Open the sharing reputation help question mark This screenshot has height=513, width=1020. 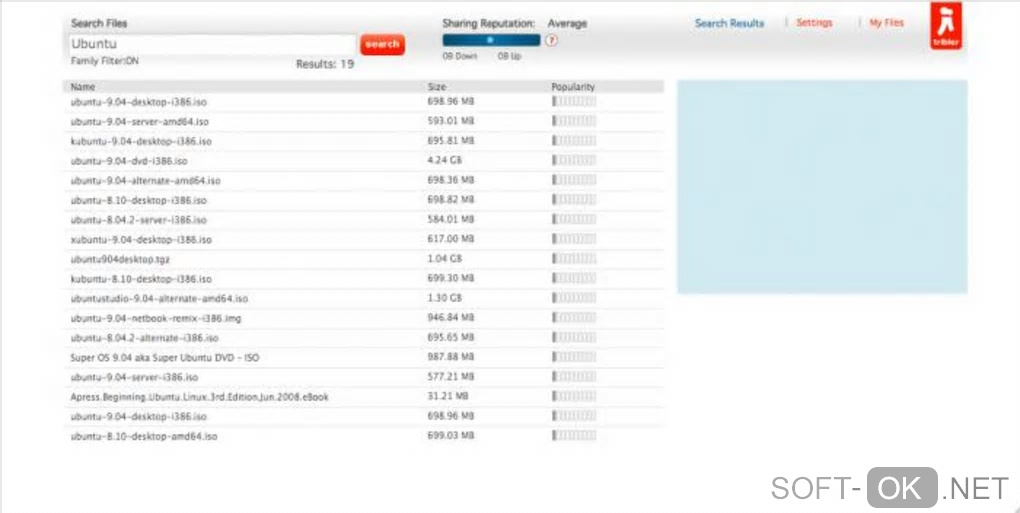(552, 40)
